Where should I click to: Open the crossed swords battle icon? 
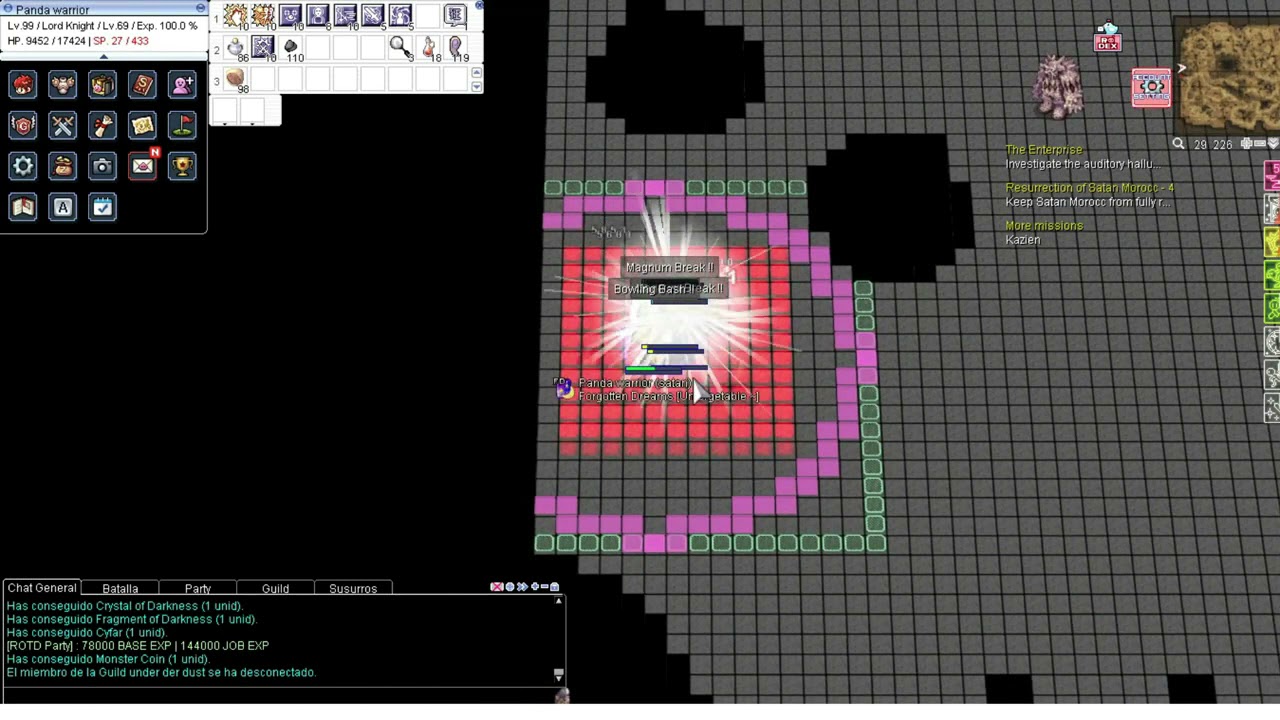(x=63, y=125)
